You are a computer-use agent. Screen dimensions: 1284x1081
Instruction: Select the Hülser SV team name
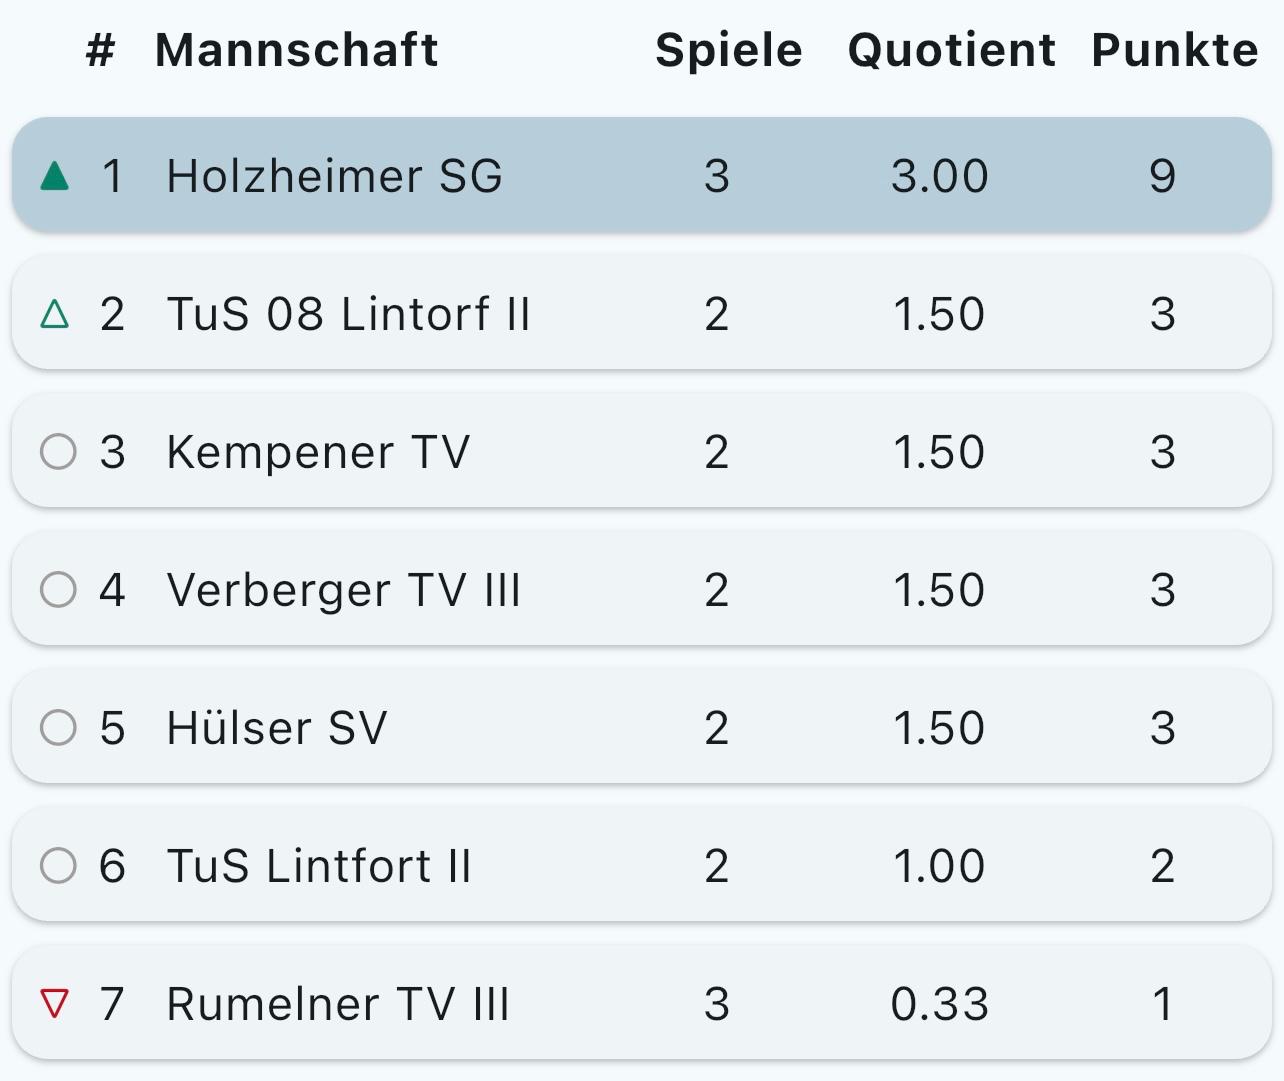pos(277,728)
